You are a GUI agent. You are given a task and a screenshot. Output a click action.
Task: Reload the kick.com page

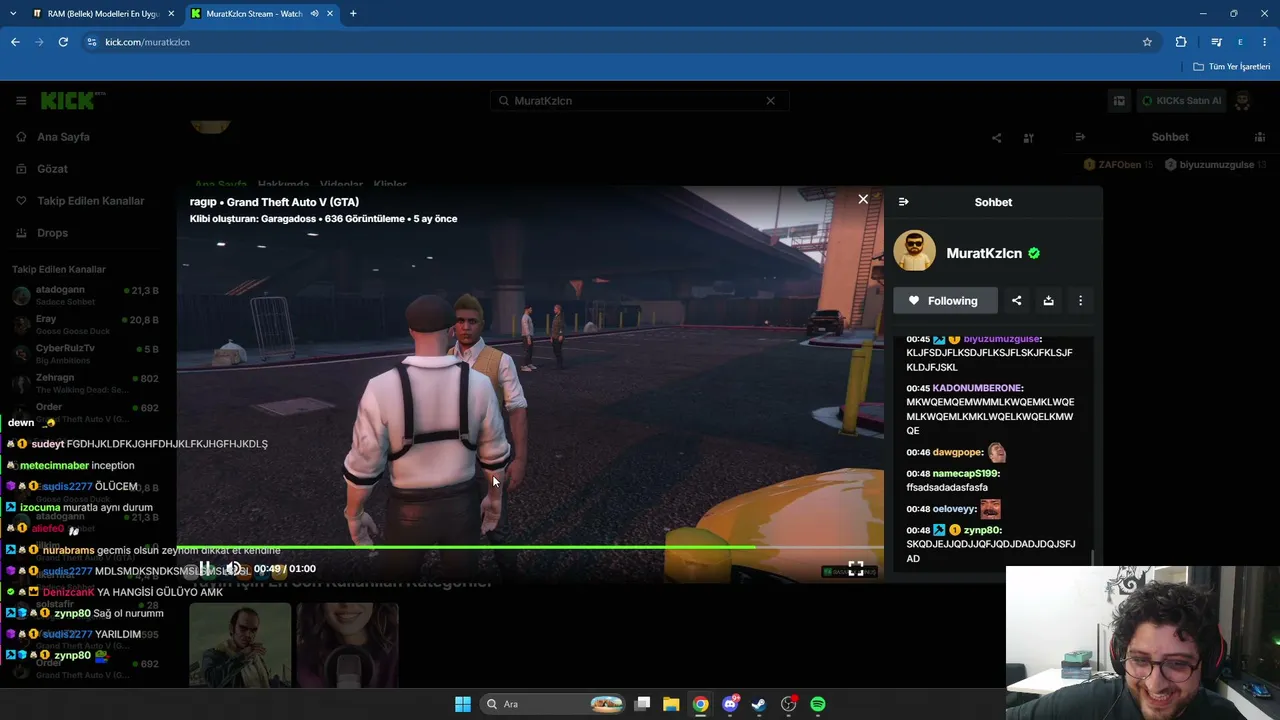63,42
